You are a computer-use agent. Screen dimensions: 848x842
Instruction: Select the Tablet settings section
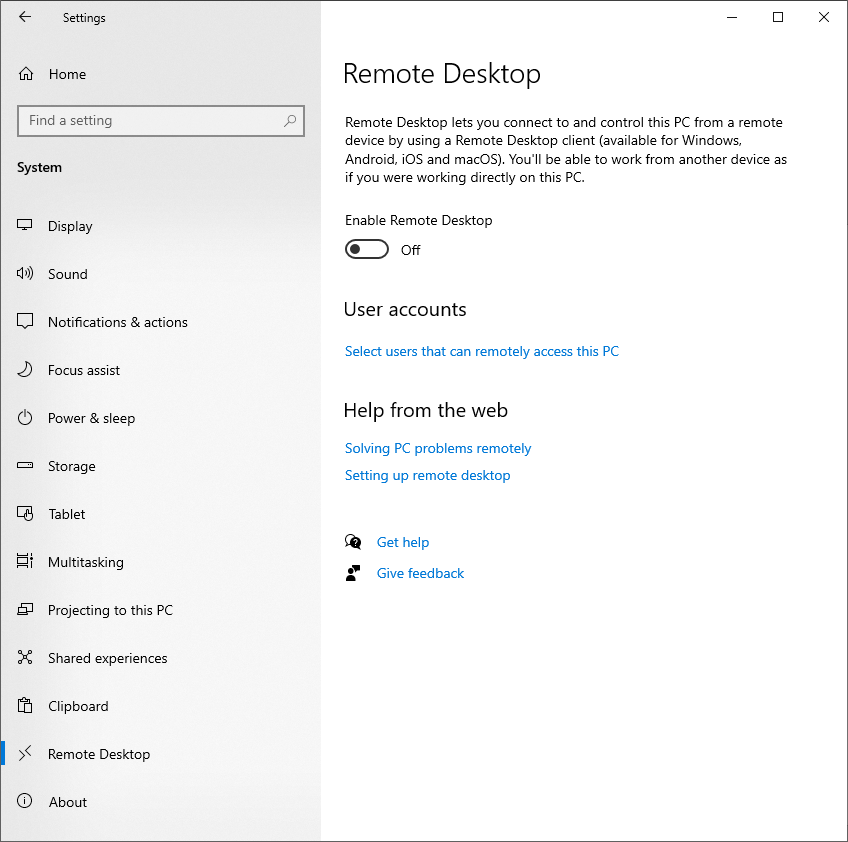point(67,514)
